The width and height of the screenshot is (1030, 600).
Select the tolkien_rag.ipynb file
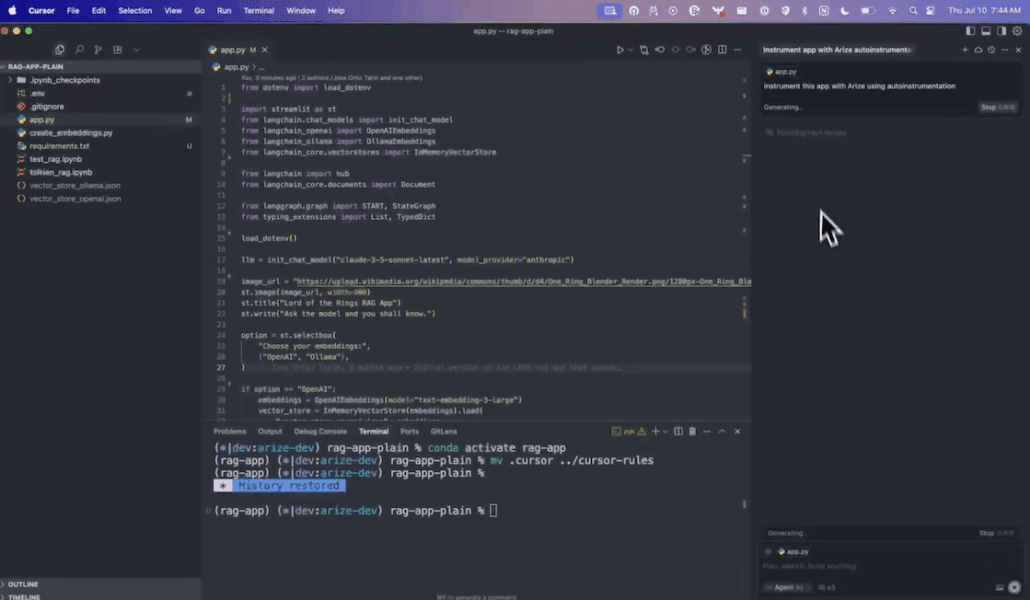pyautogui.click(x=60, y=171)
